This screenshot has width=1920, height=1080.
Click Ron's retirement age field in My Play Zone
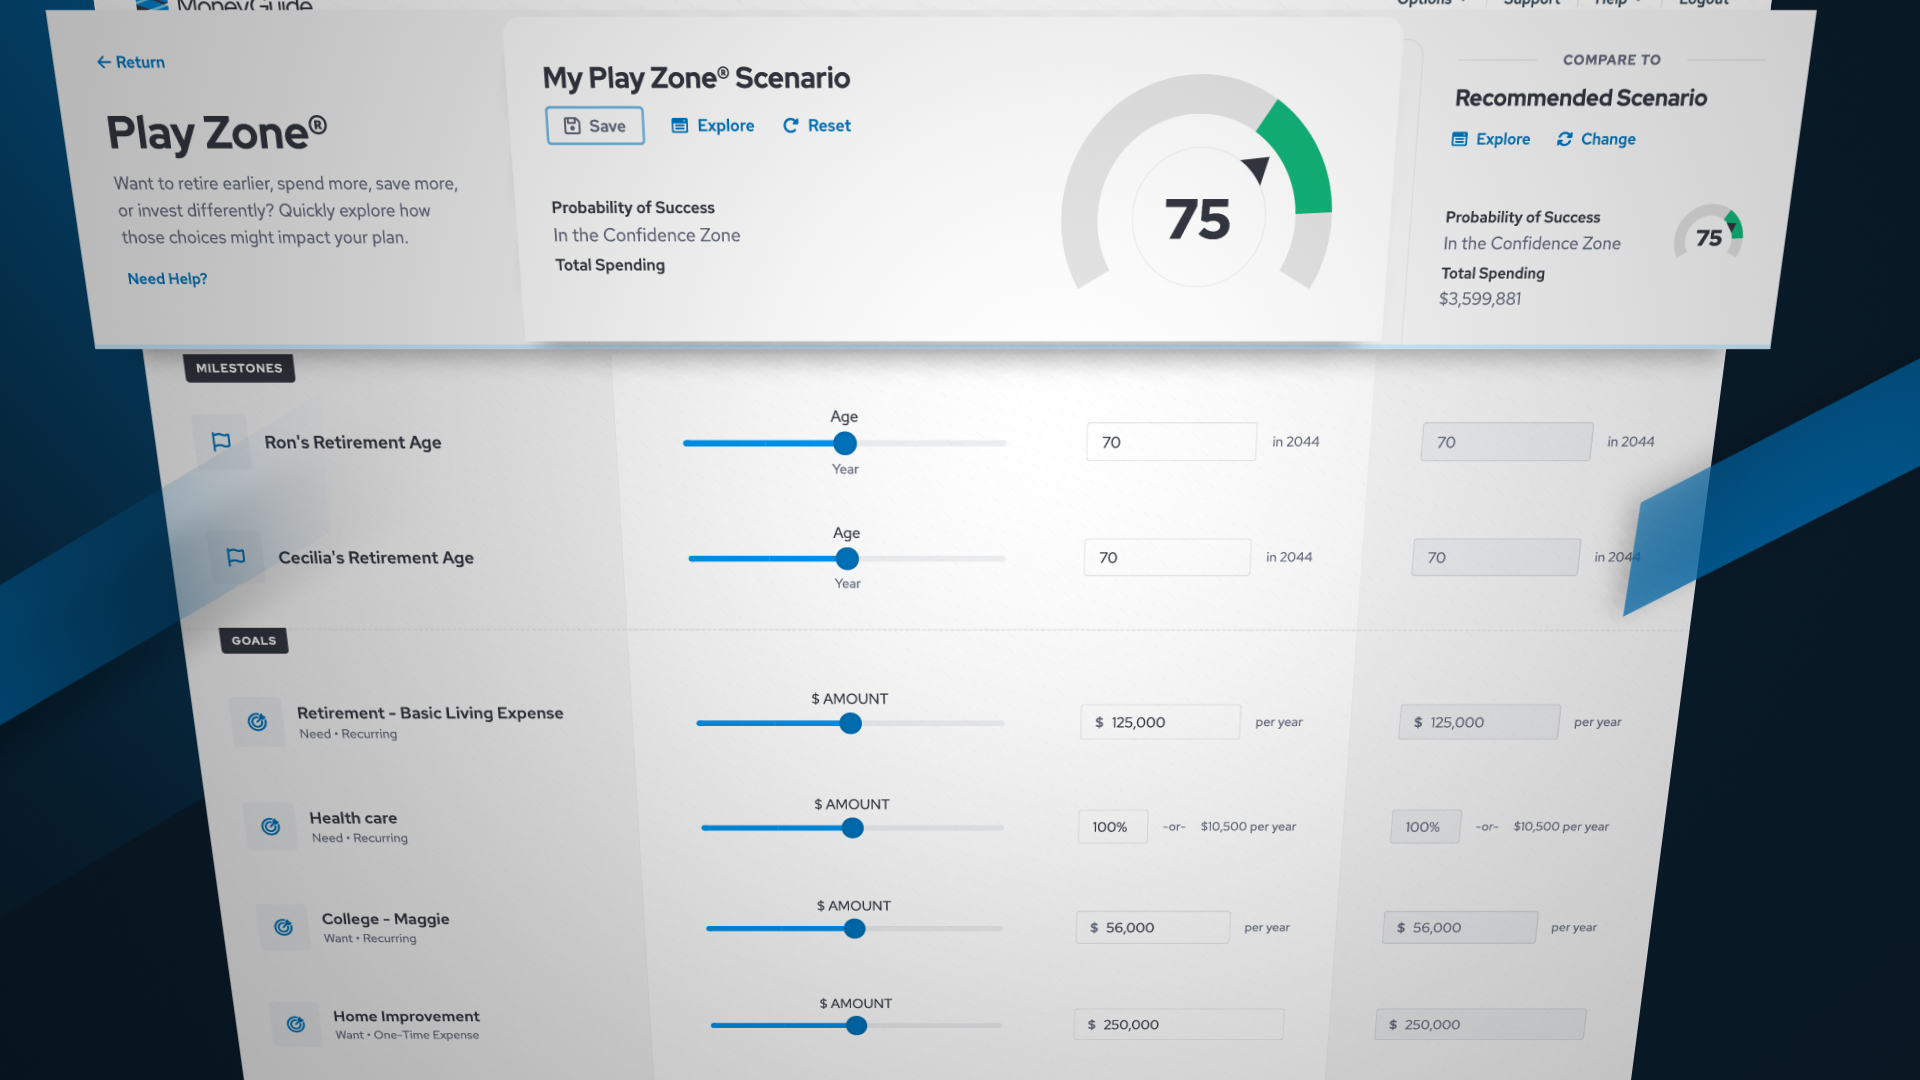(x=1171, y=442)
